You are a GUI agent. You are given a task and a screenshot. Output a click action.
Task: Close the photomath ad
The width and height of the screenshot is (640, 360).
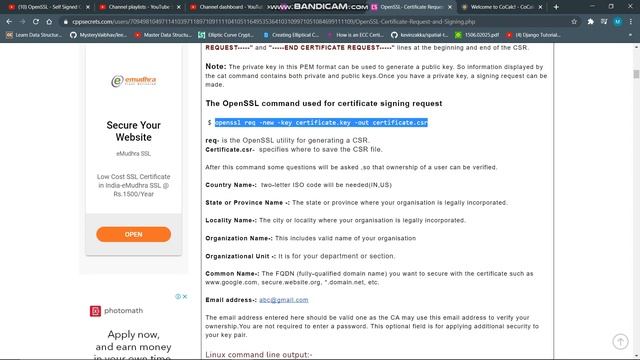point(185,296)
